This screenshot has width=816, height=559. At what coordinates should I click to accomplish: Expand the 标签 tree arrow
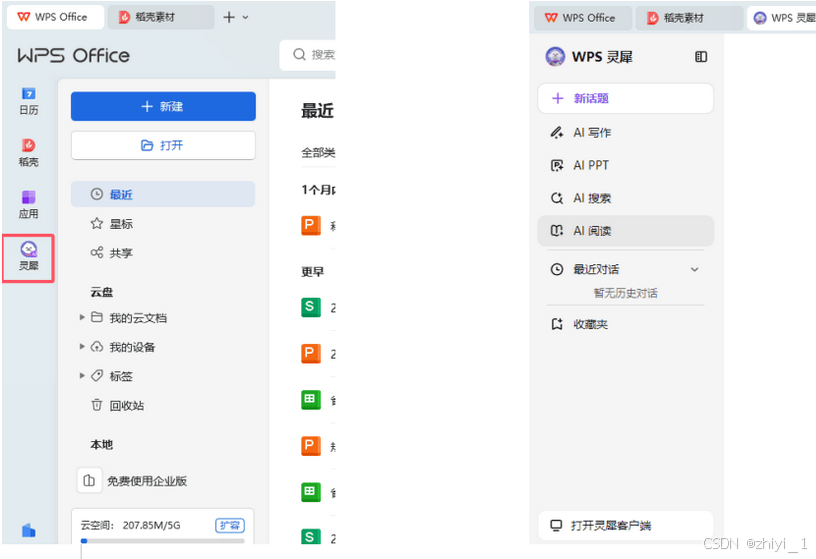82,375
